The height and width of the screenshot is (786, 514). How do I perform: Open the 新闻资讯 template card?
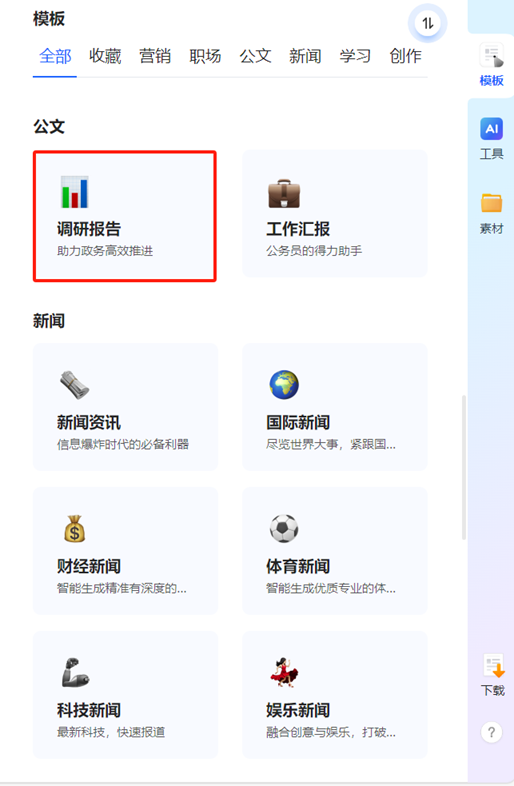[125, 407]
